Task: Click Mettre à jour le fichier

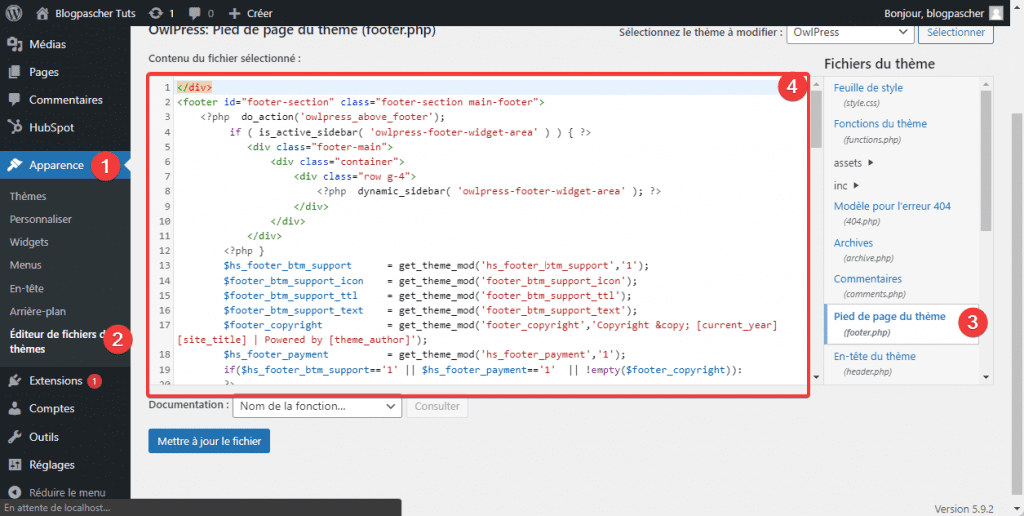Action: 209,441
